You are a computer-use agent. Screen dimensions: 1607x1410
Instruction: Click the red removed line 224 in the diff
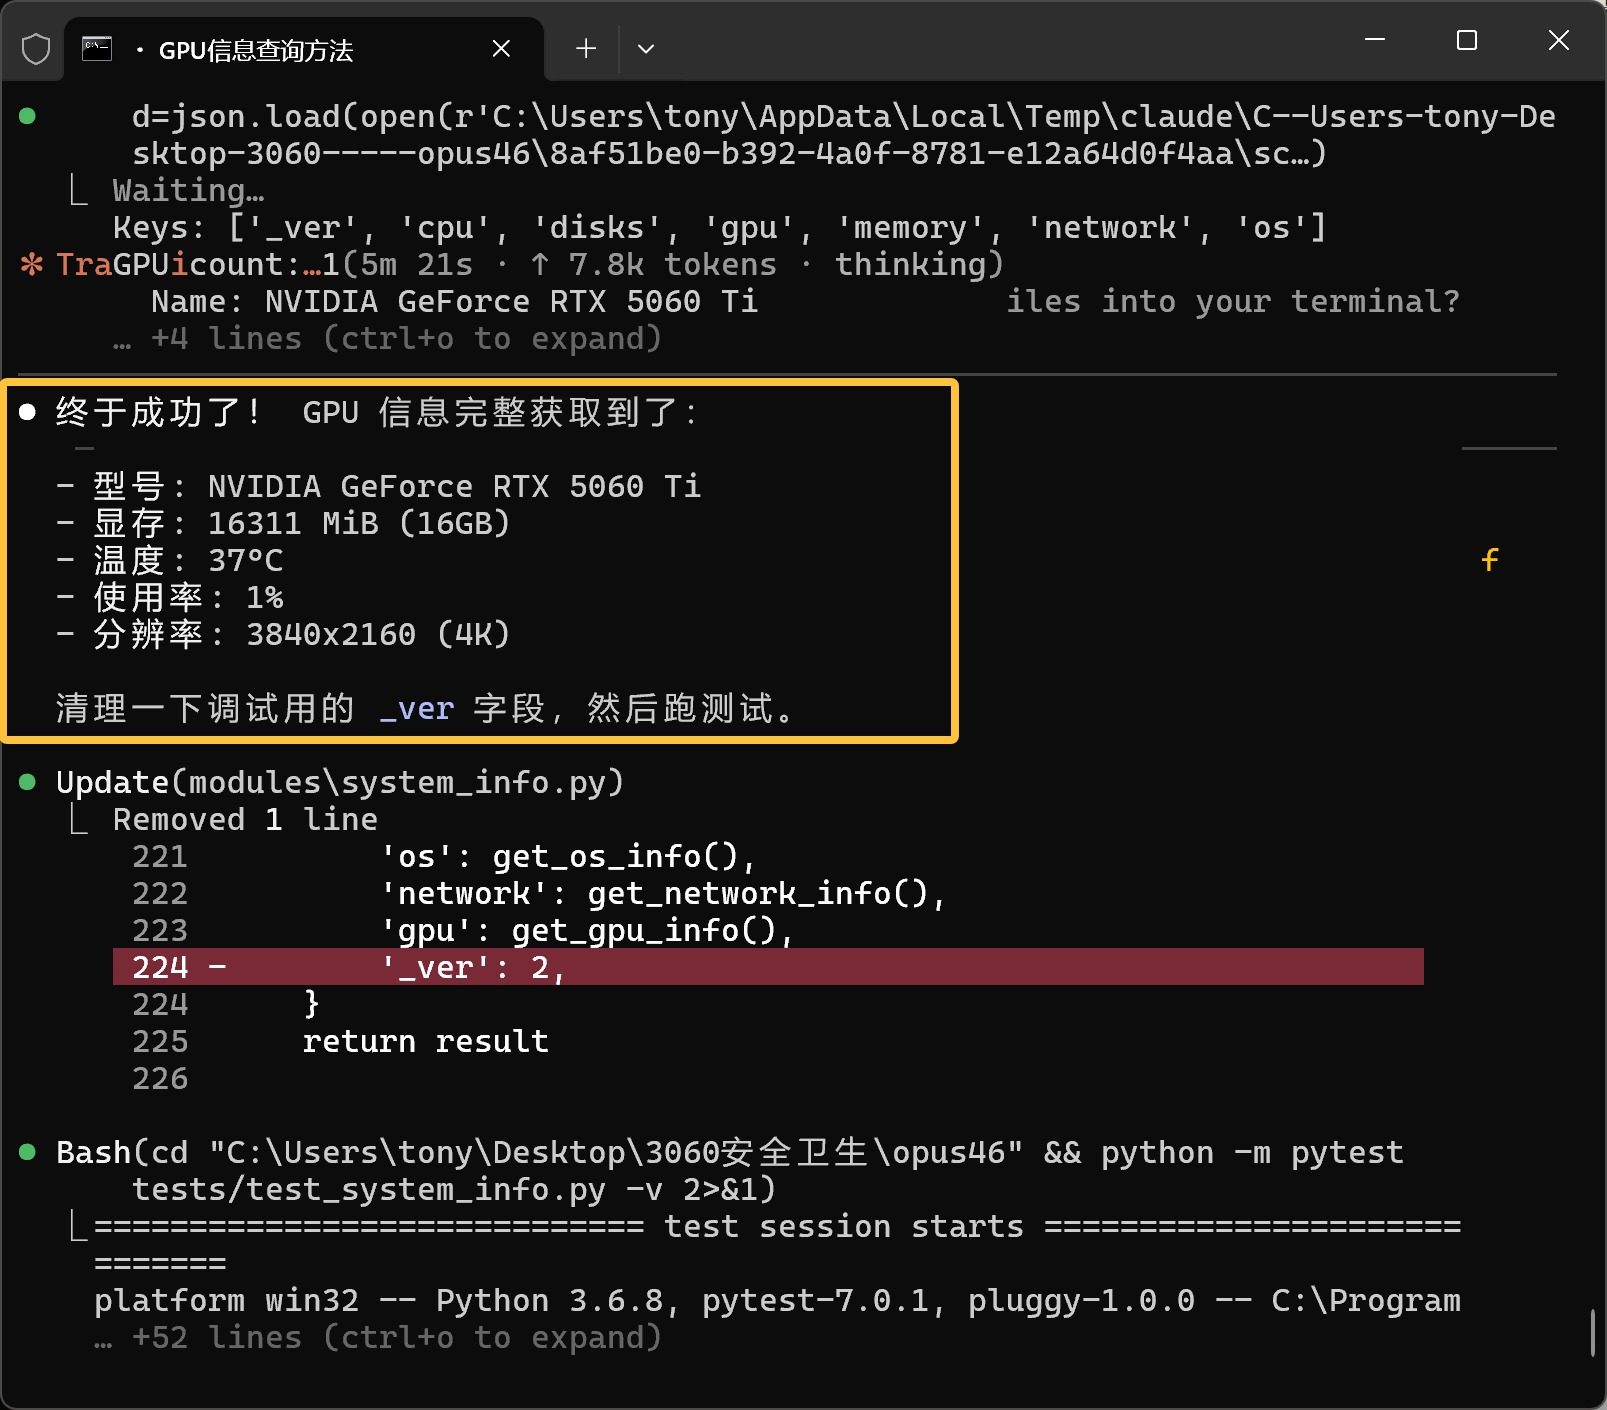[x=768, y=967]
